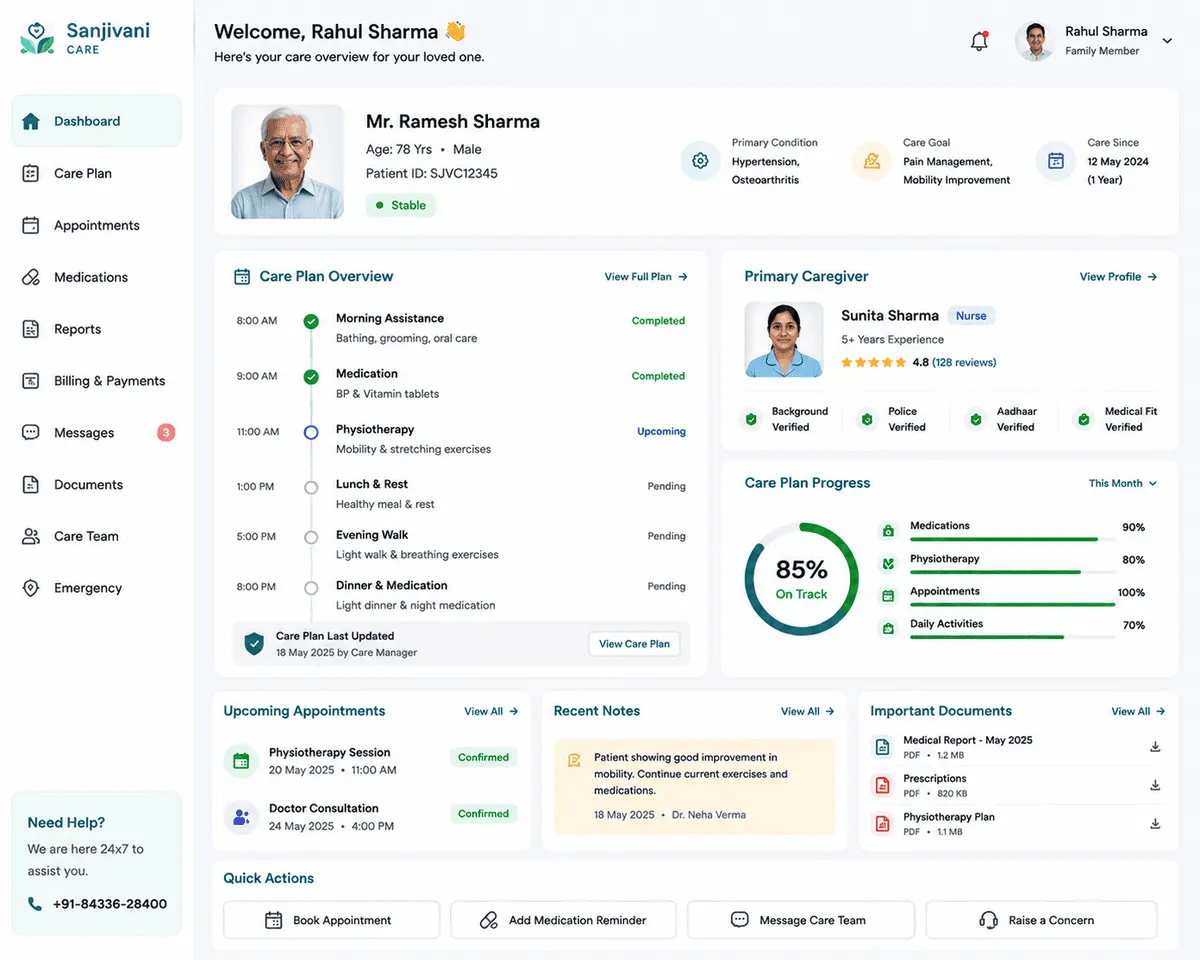The width and height of the screenshot is (1200, 960).
Task: Click Sunita Sharma's caregiver photo
Action: 783,339
